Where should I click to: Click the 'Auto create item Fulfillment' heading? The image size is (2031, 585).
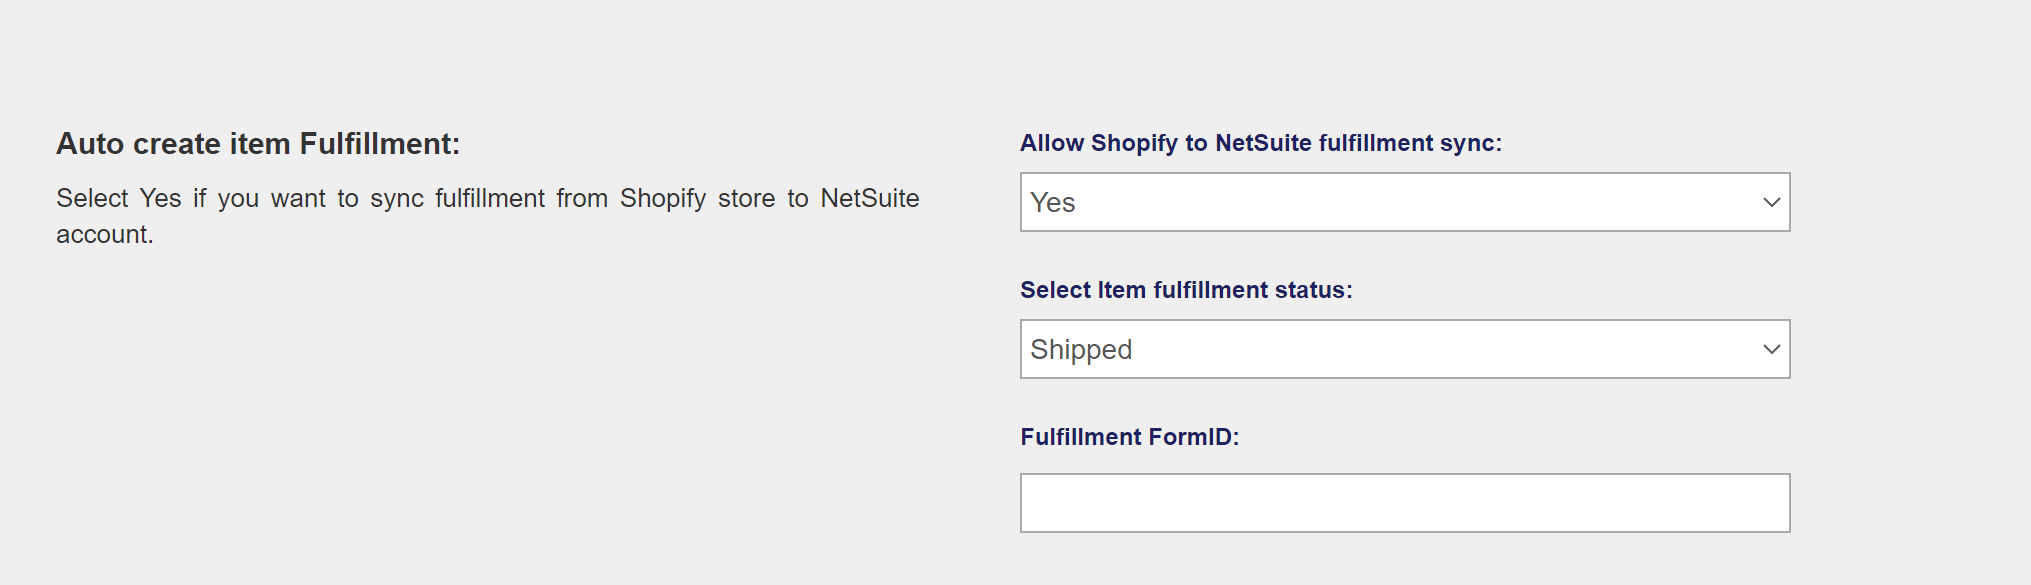258,144
